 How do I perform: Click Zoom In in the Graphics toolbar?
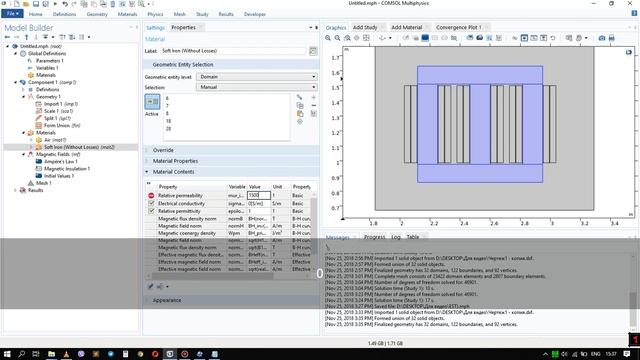point(328,38)
